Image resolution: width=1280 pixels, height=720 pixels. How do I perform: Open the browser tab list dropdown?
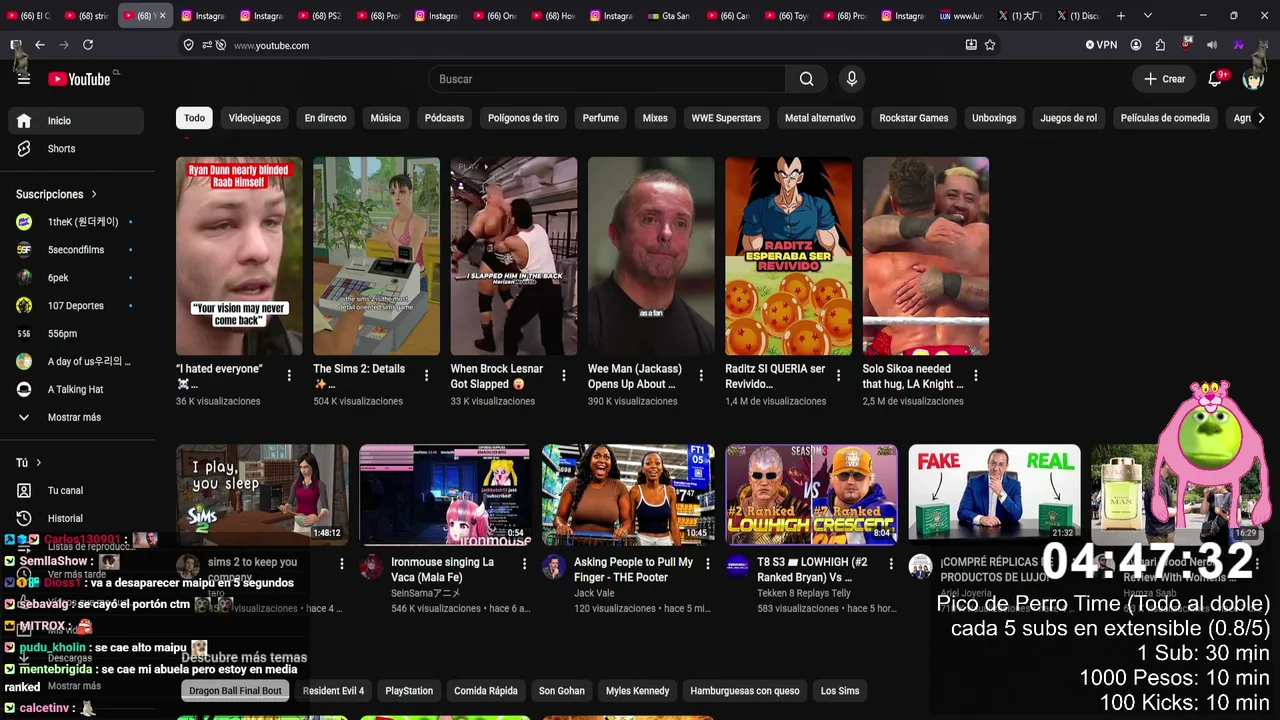[x=1148, y=16]
